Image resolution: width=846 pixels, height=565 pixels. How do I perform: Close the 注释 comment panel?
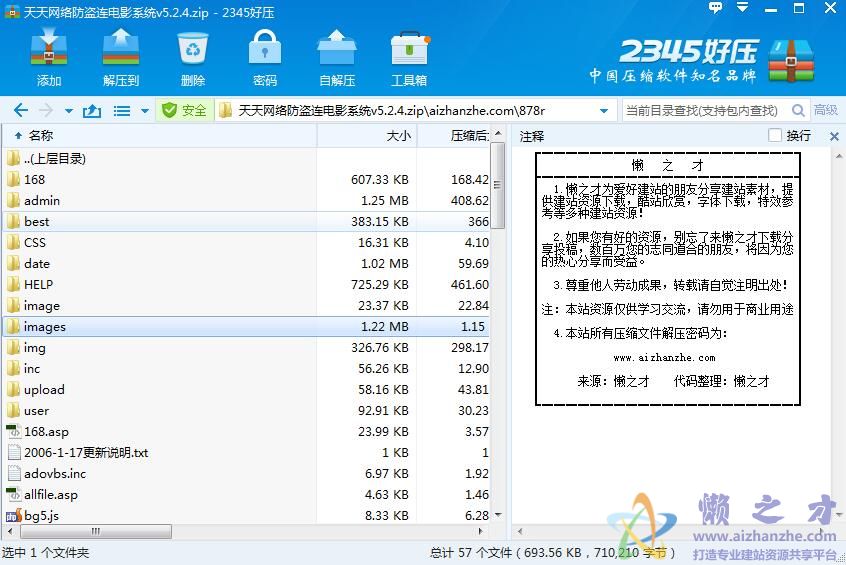(834, 137)
